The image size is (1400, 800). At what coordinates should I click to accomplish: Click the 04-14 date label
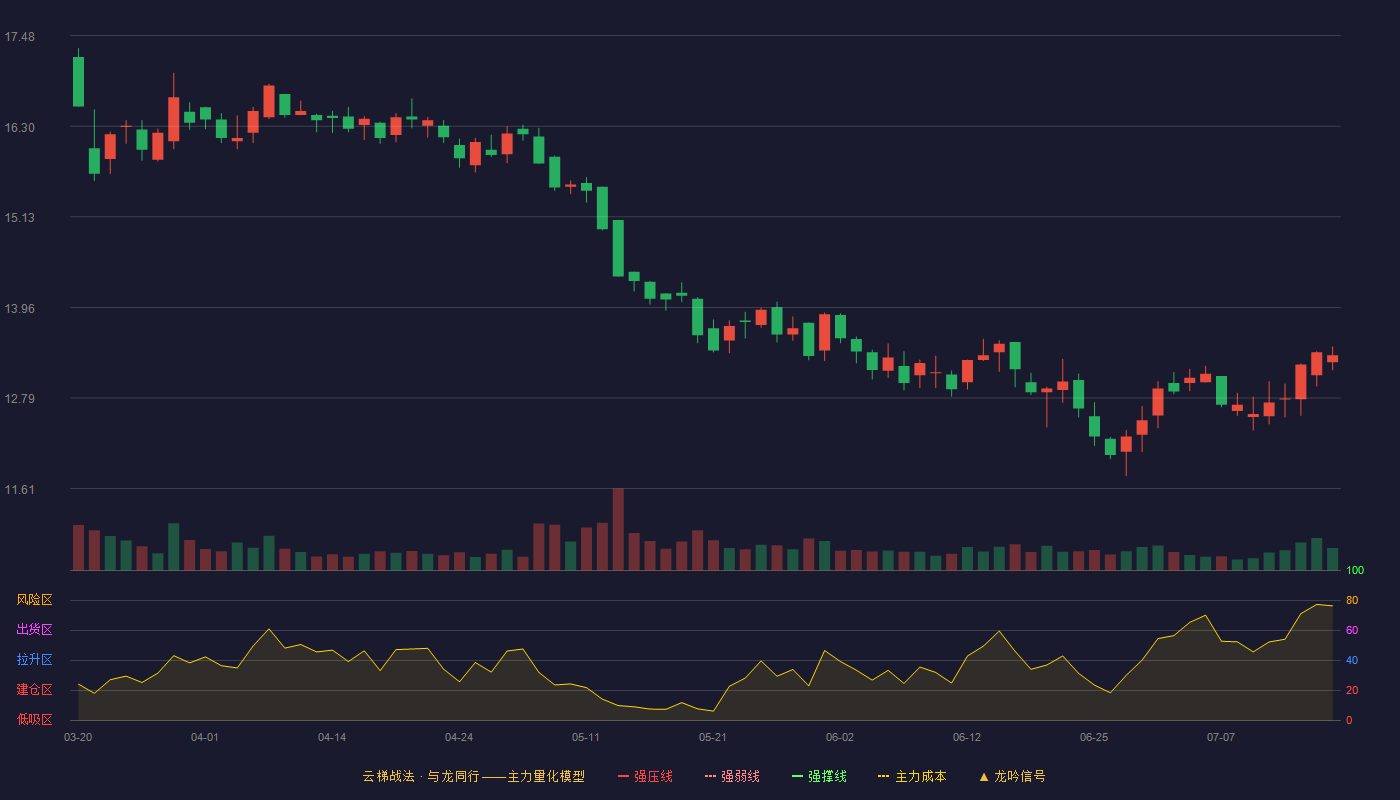click(x=332, y=737)
